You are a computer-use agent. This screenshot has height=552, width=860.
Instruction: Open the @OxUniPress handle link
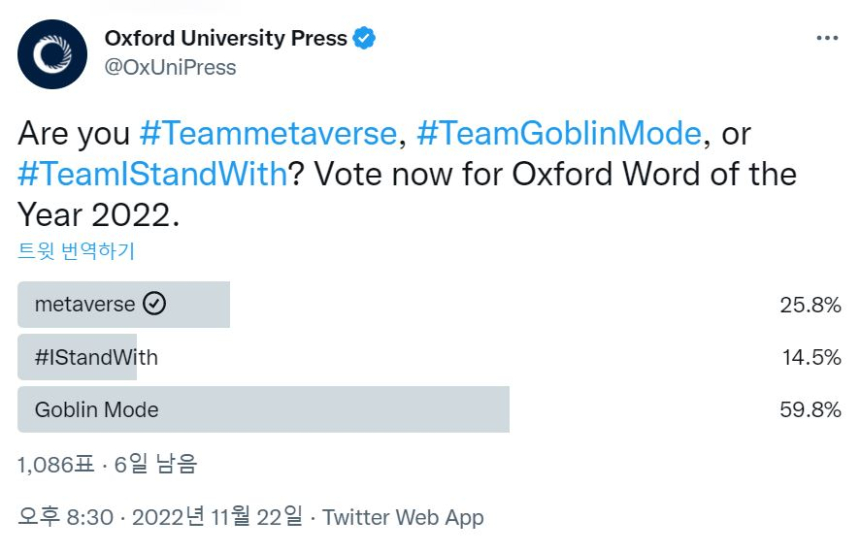pyautogui.click(x=170, y=68)
